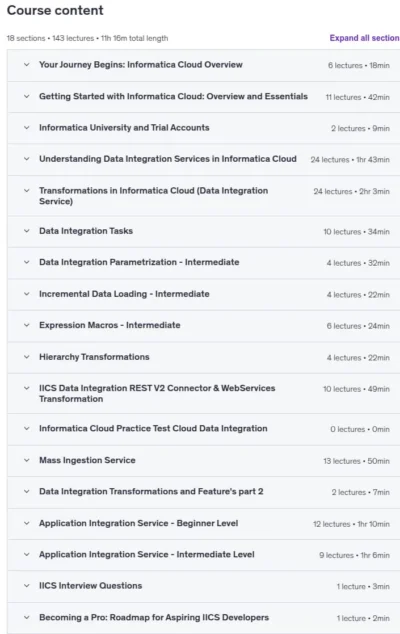Expand IICS Interview Questions chevron
The image size is (400, 634).
point(27,586)
